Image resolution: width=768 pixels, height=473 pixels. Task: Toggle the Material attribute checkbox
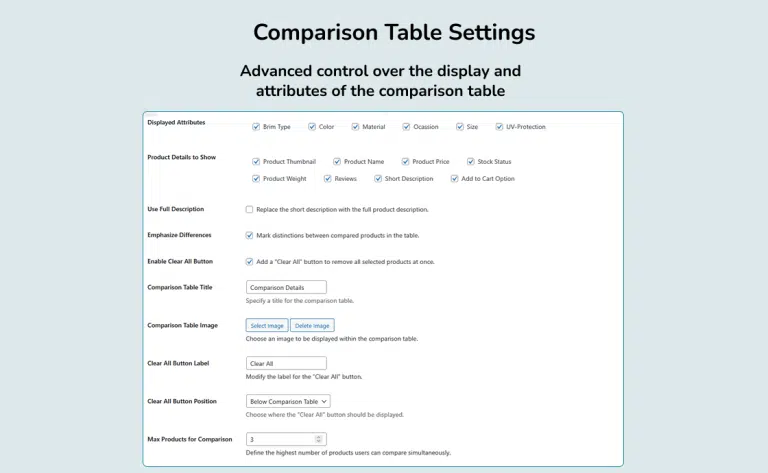356,127
